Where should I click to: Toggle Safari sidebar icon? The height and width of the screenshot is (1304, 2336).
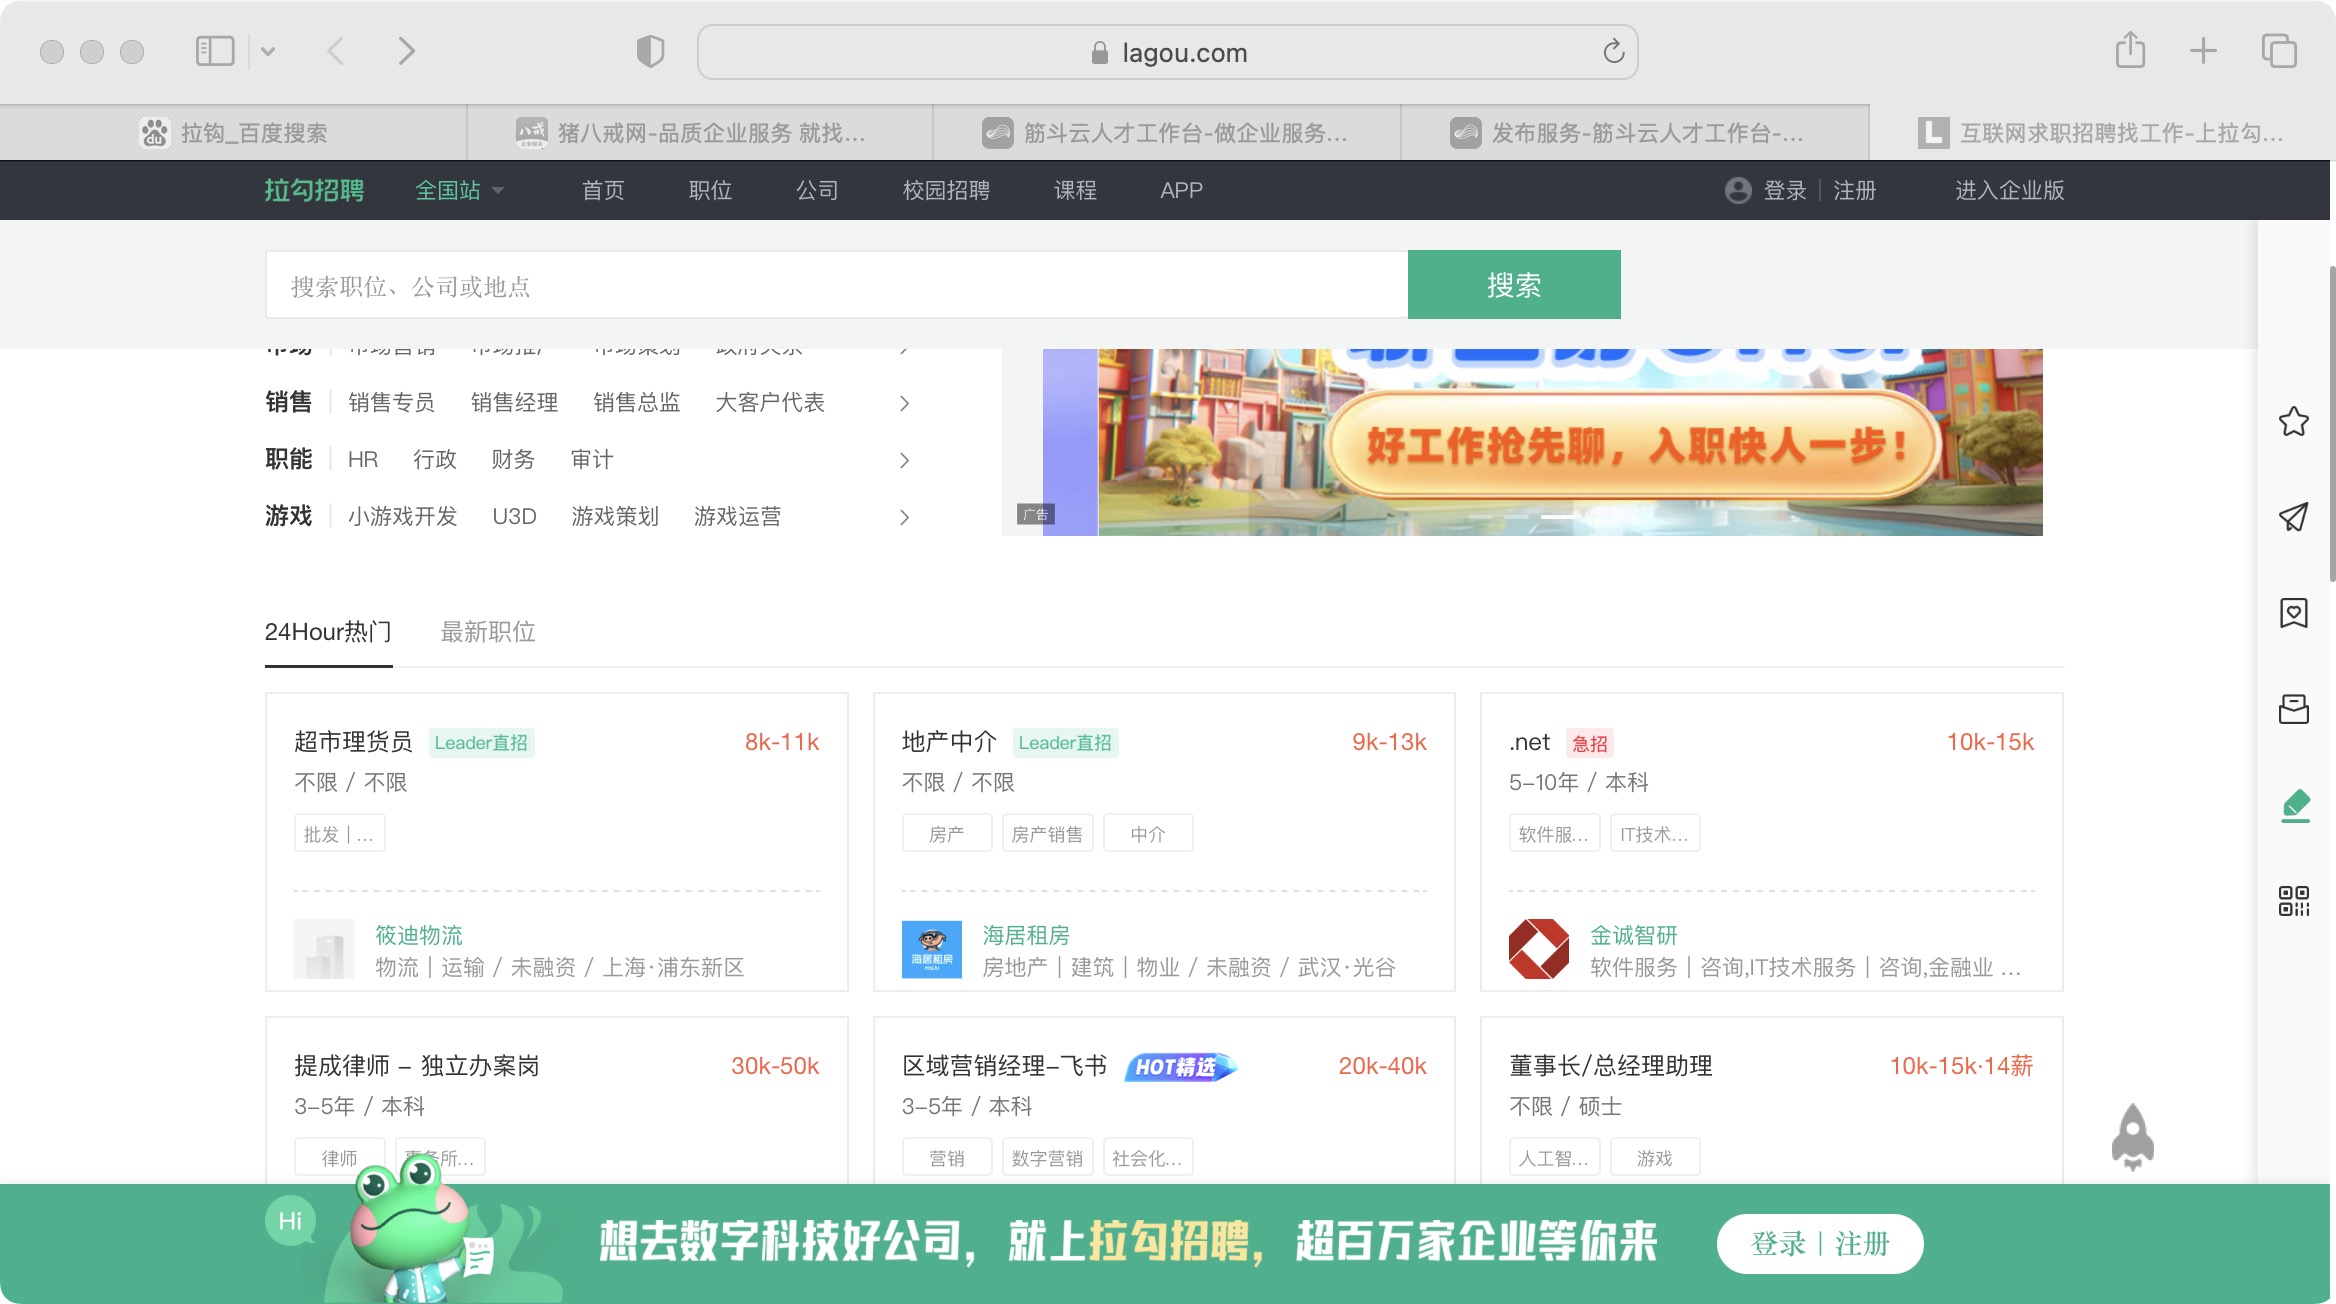tap(215, 51)
